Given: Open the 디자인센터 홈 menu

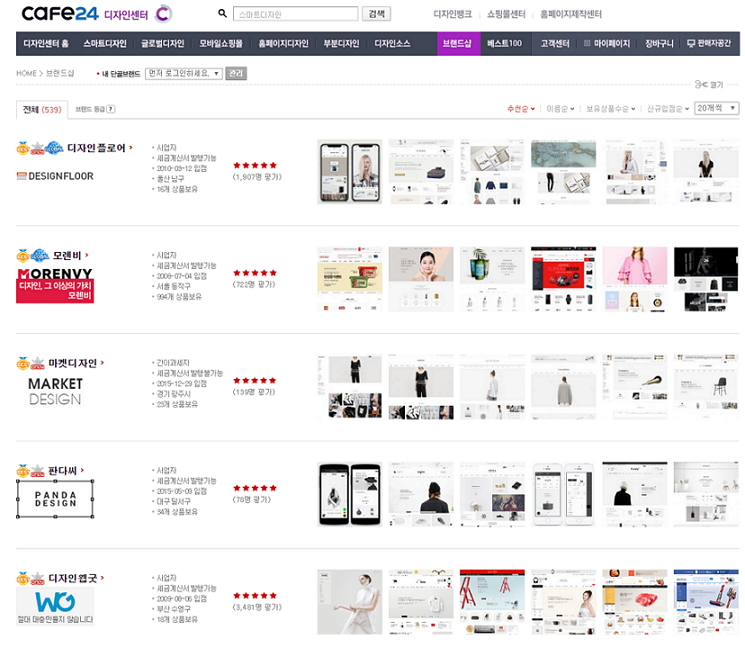Looking at the screenshot, I should point(46,44).
